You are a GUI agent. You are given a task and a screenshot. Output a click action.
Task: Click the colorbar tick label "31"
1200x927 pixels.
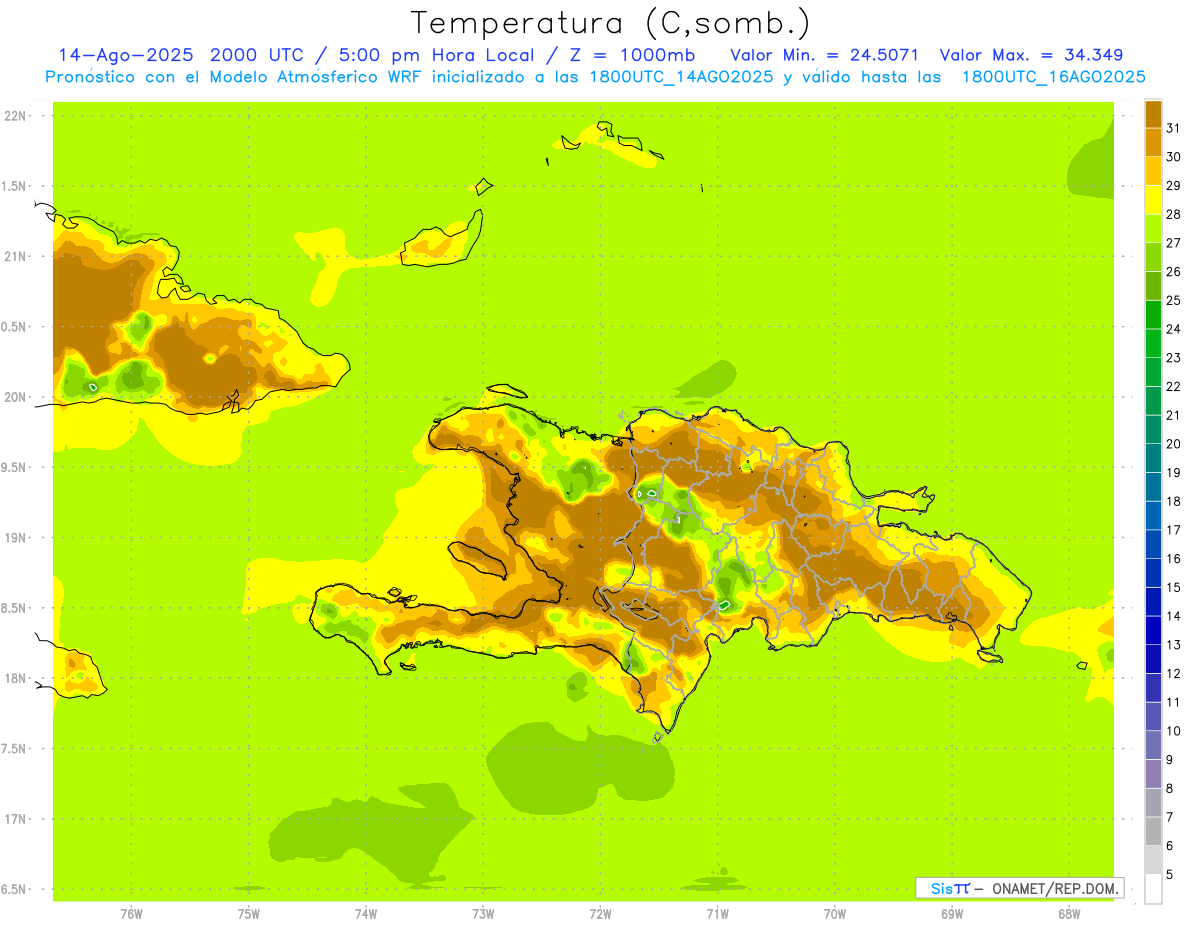(1173, 128)
